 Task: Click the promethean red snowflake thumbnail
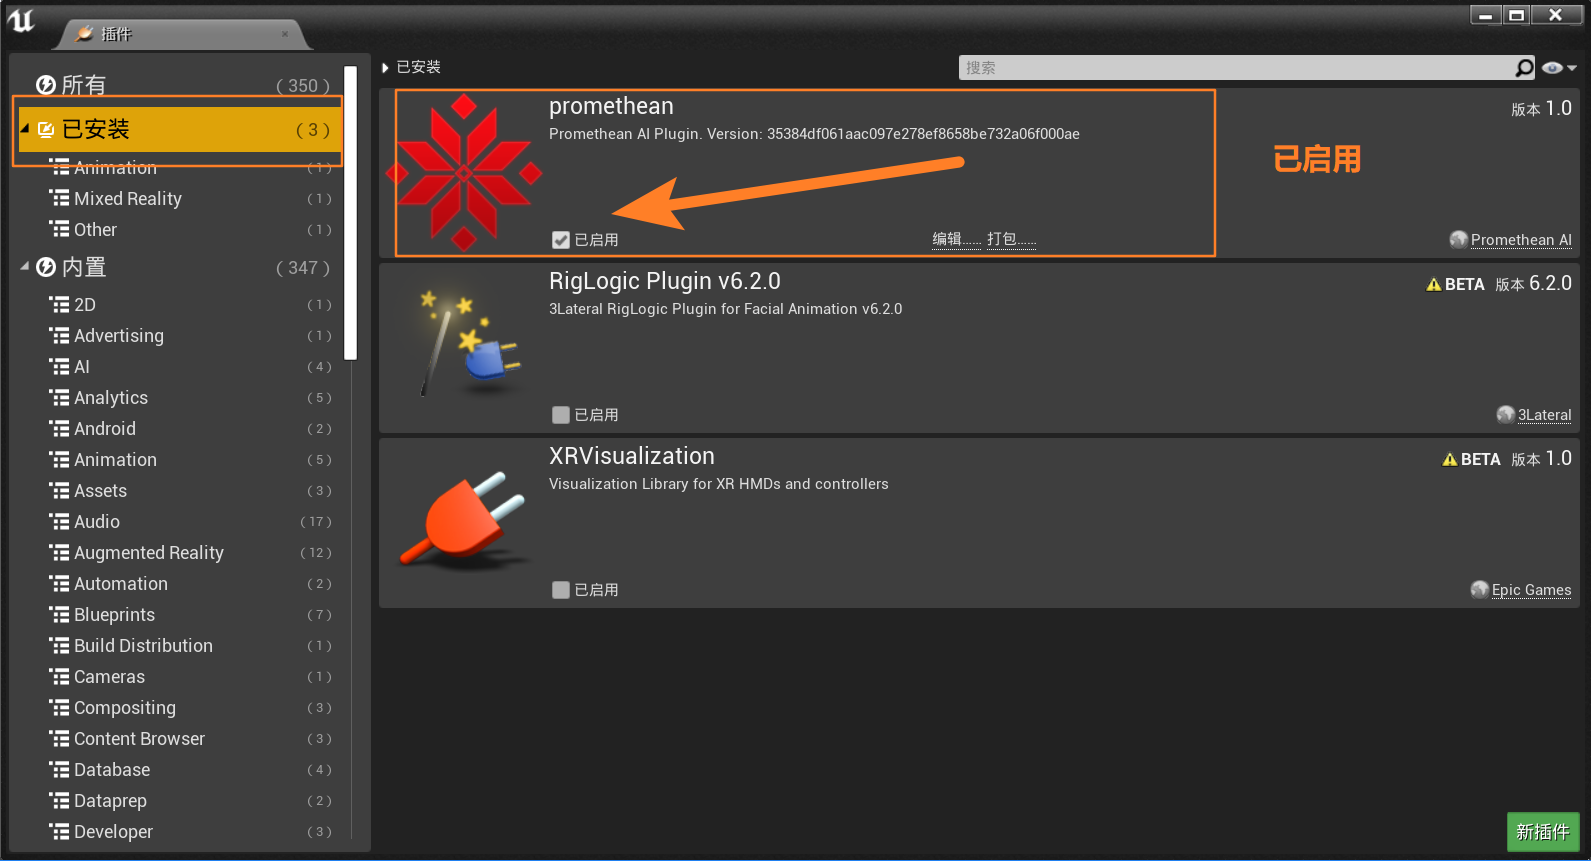464,173
